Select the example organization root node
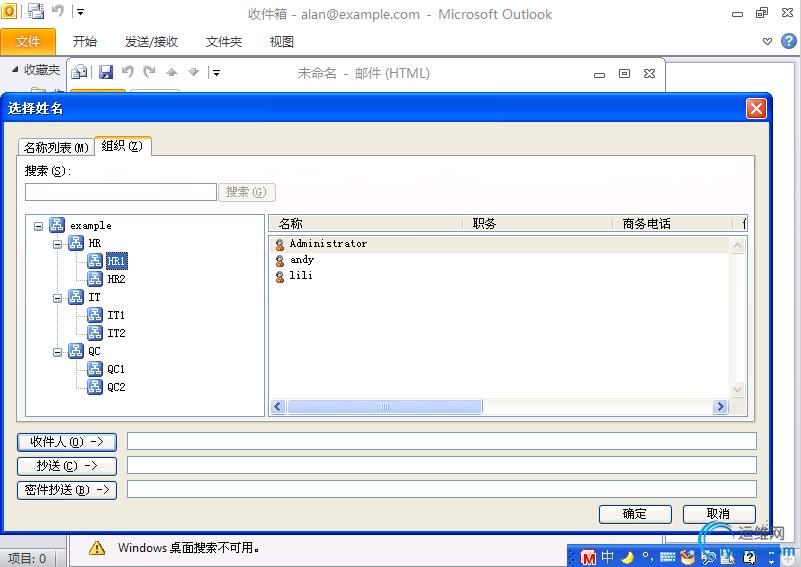Screen dimensions: 801x567 click(90, 225)
